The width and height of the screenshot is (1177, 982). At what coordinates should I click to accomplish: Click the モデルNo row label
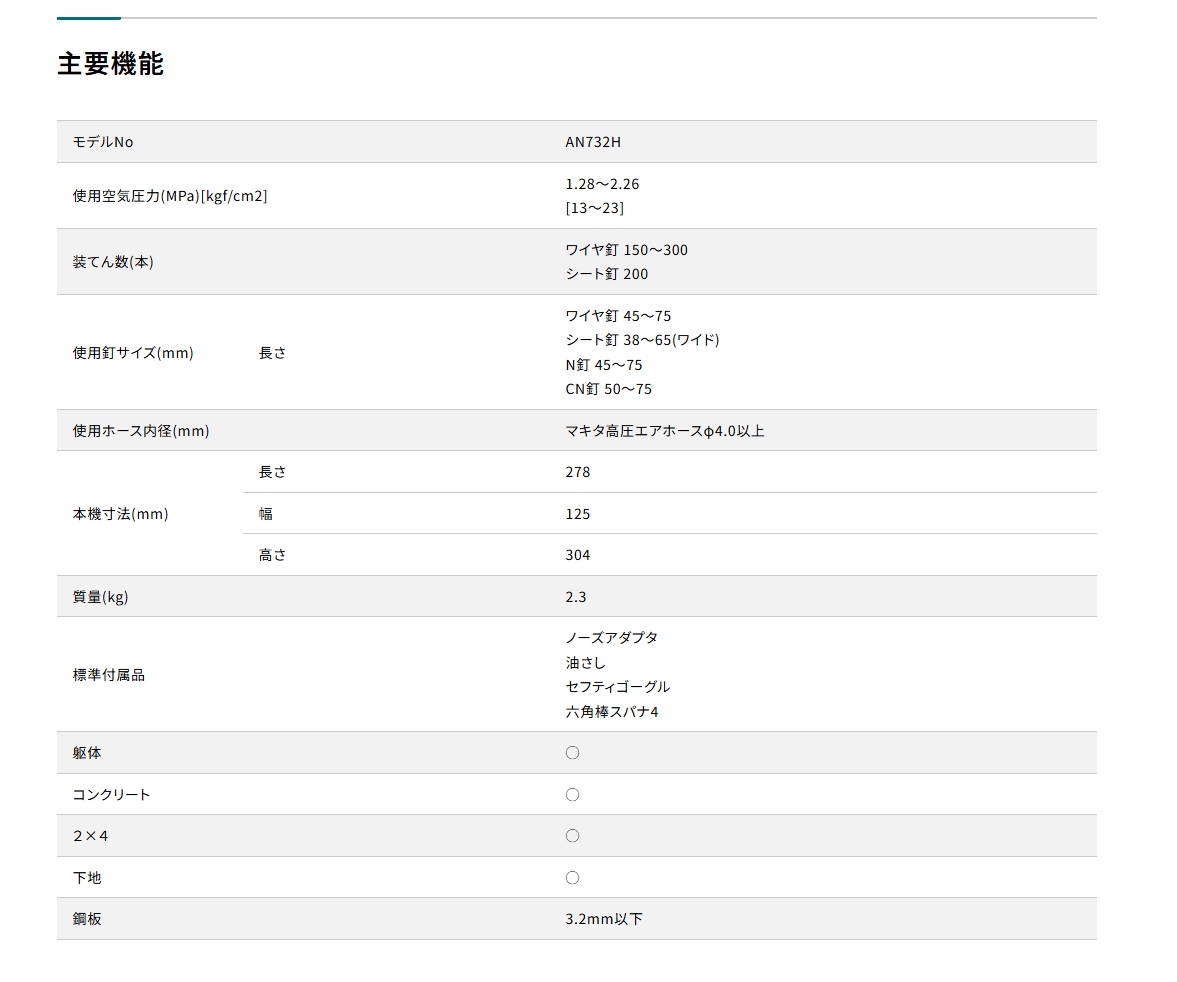(x=103, y=142)
